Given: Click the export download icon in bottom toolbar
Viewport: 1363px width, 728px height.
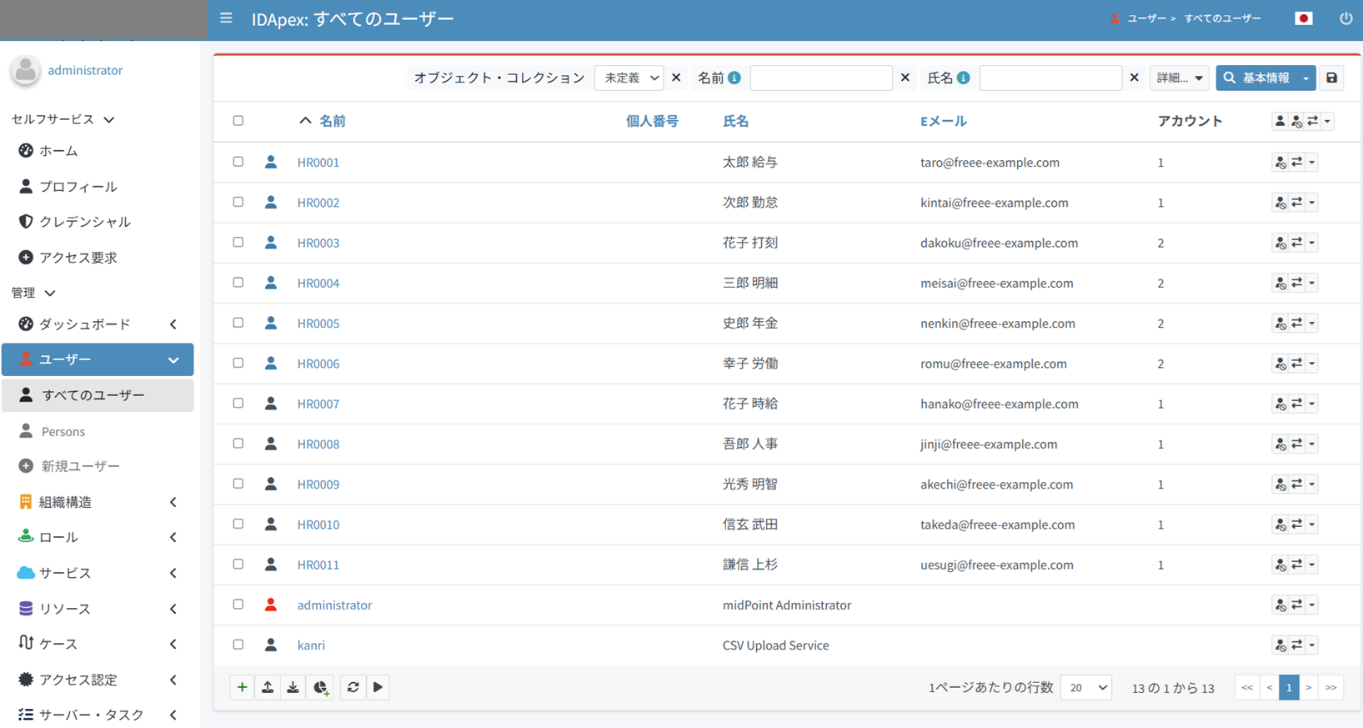Looking at the screenshot, I should tap(293, 687).
